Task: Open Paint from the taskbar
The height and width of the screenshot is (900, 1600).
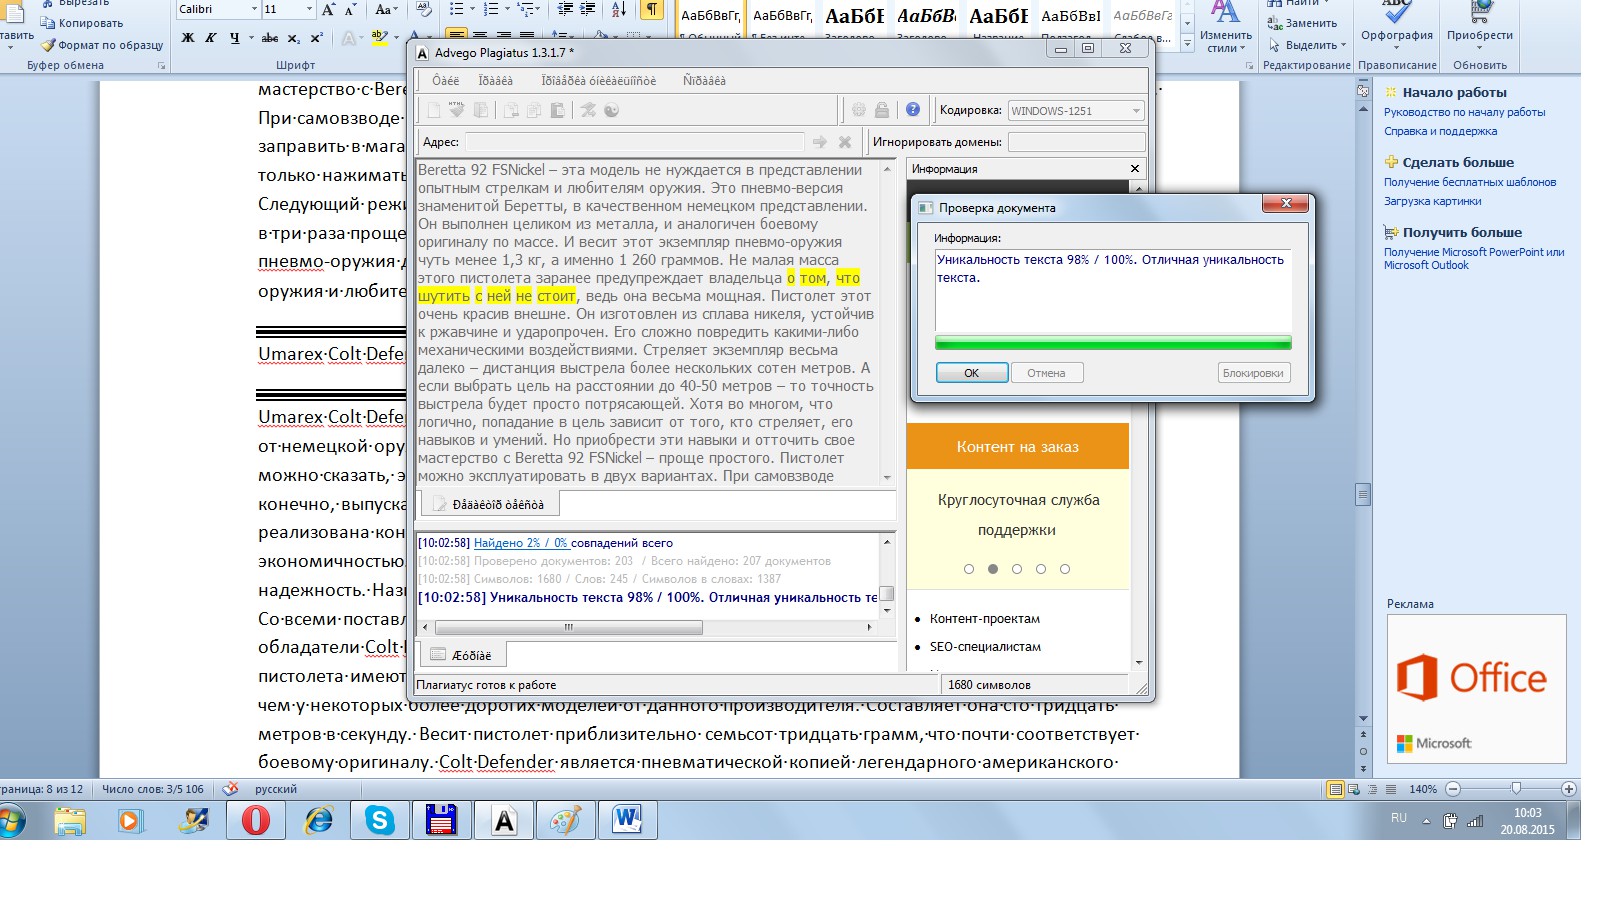Action: (566, 821)
